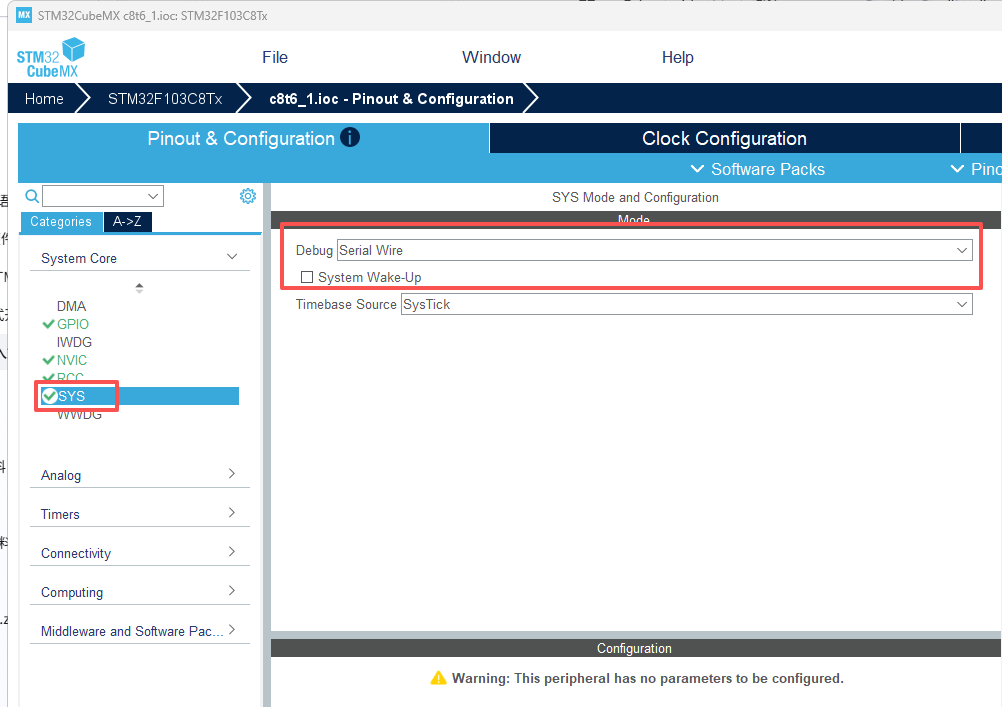The height and width of the screenshot is (707, 1002).
Task: Go to Home breadcrumb
Action: (44, 98)
